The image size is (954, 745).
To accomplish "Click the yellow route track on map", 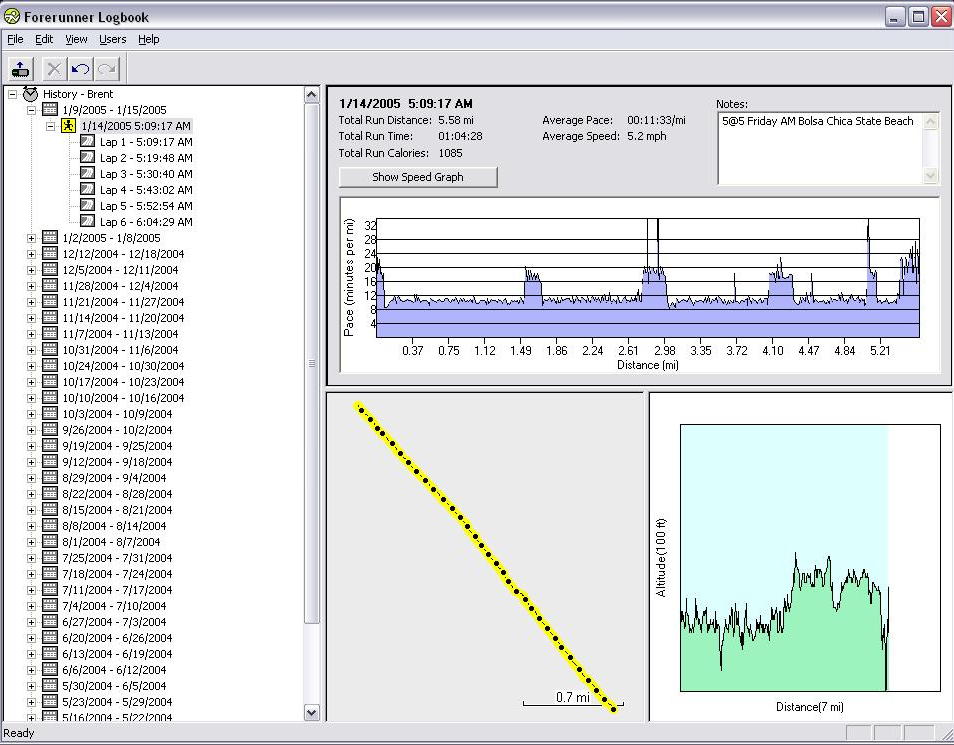I will point(487,557).
